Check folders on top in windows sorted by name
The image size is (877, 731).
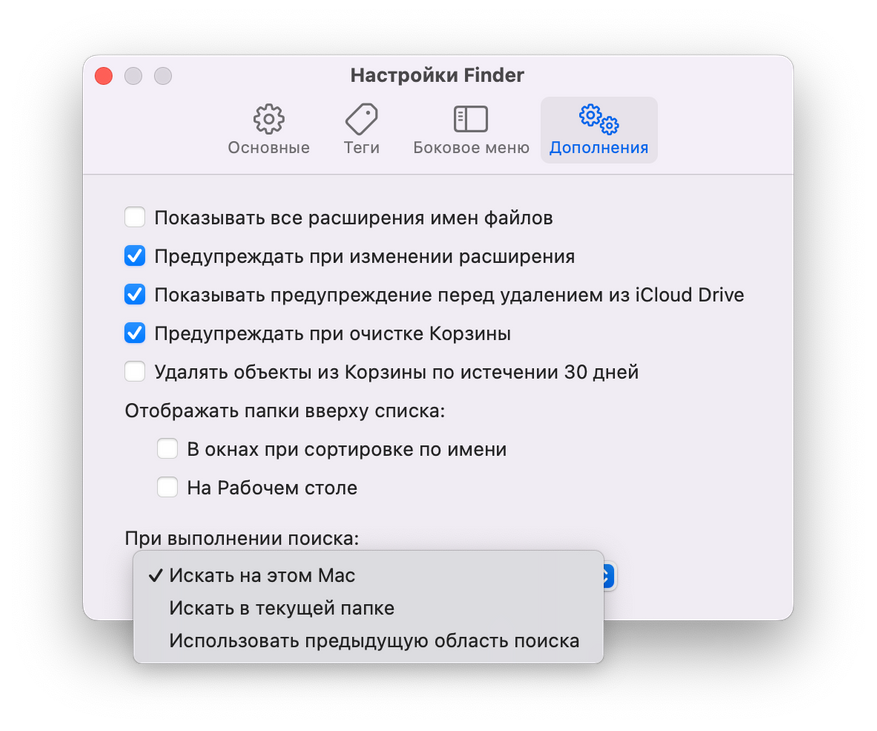coord(167,449)
